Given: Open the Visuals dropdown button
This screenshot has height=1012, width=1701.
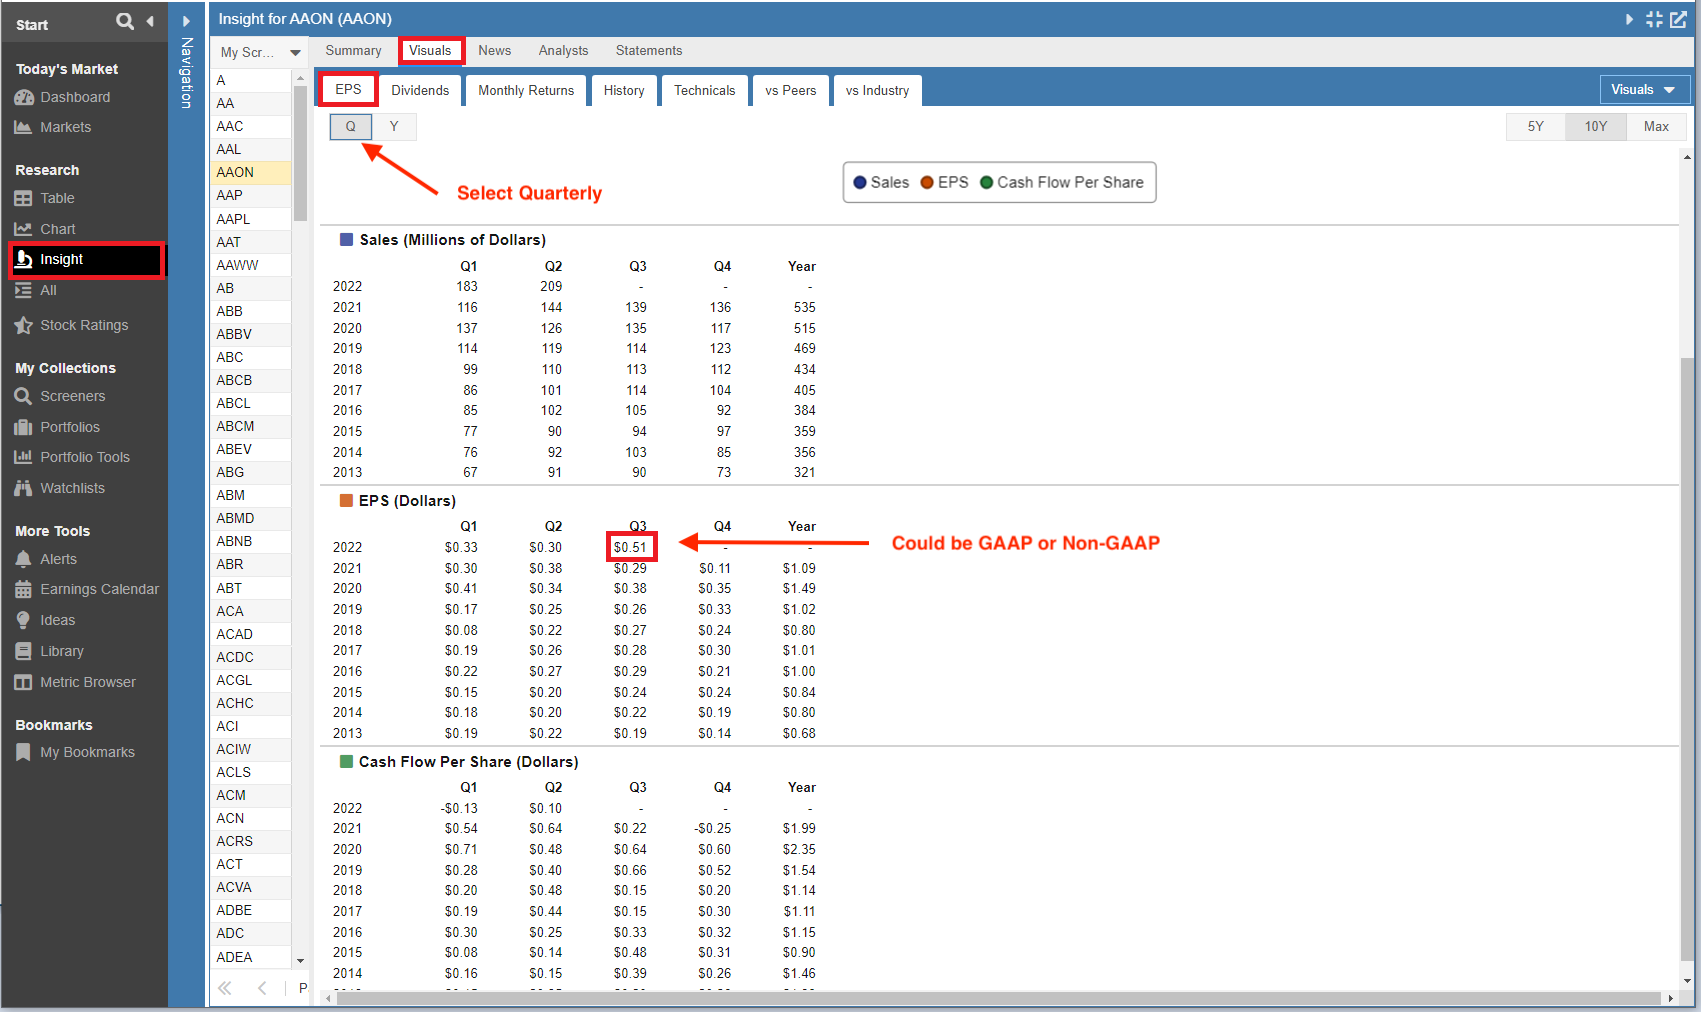Looking at the screenshot, I should click(x=1645, y=90).
